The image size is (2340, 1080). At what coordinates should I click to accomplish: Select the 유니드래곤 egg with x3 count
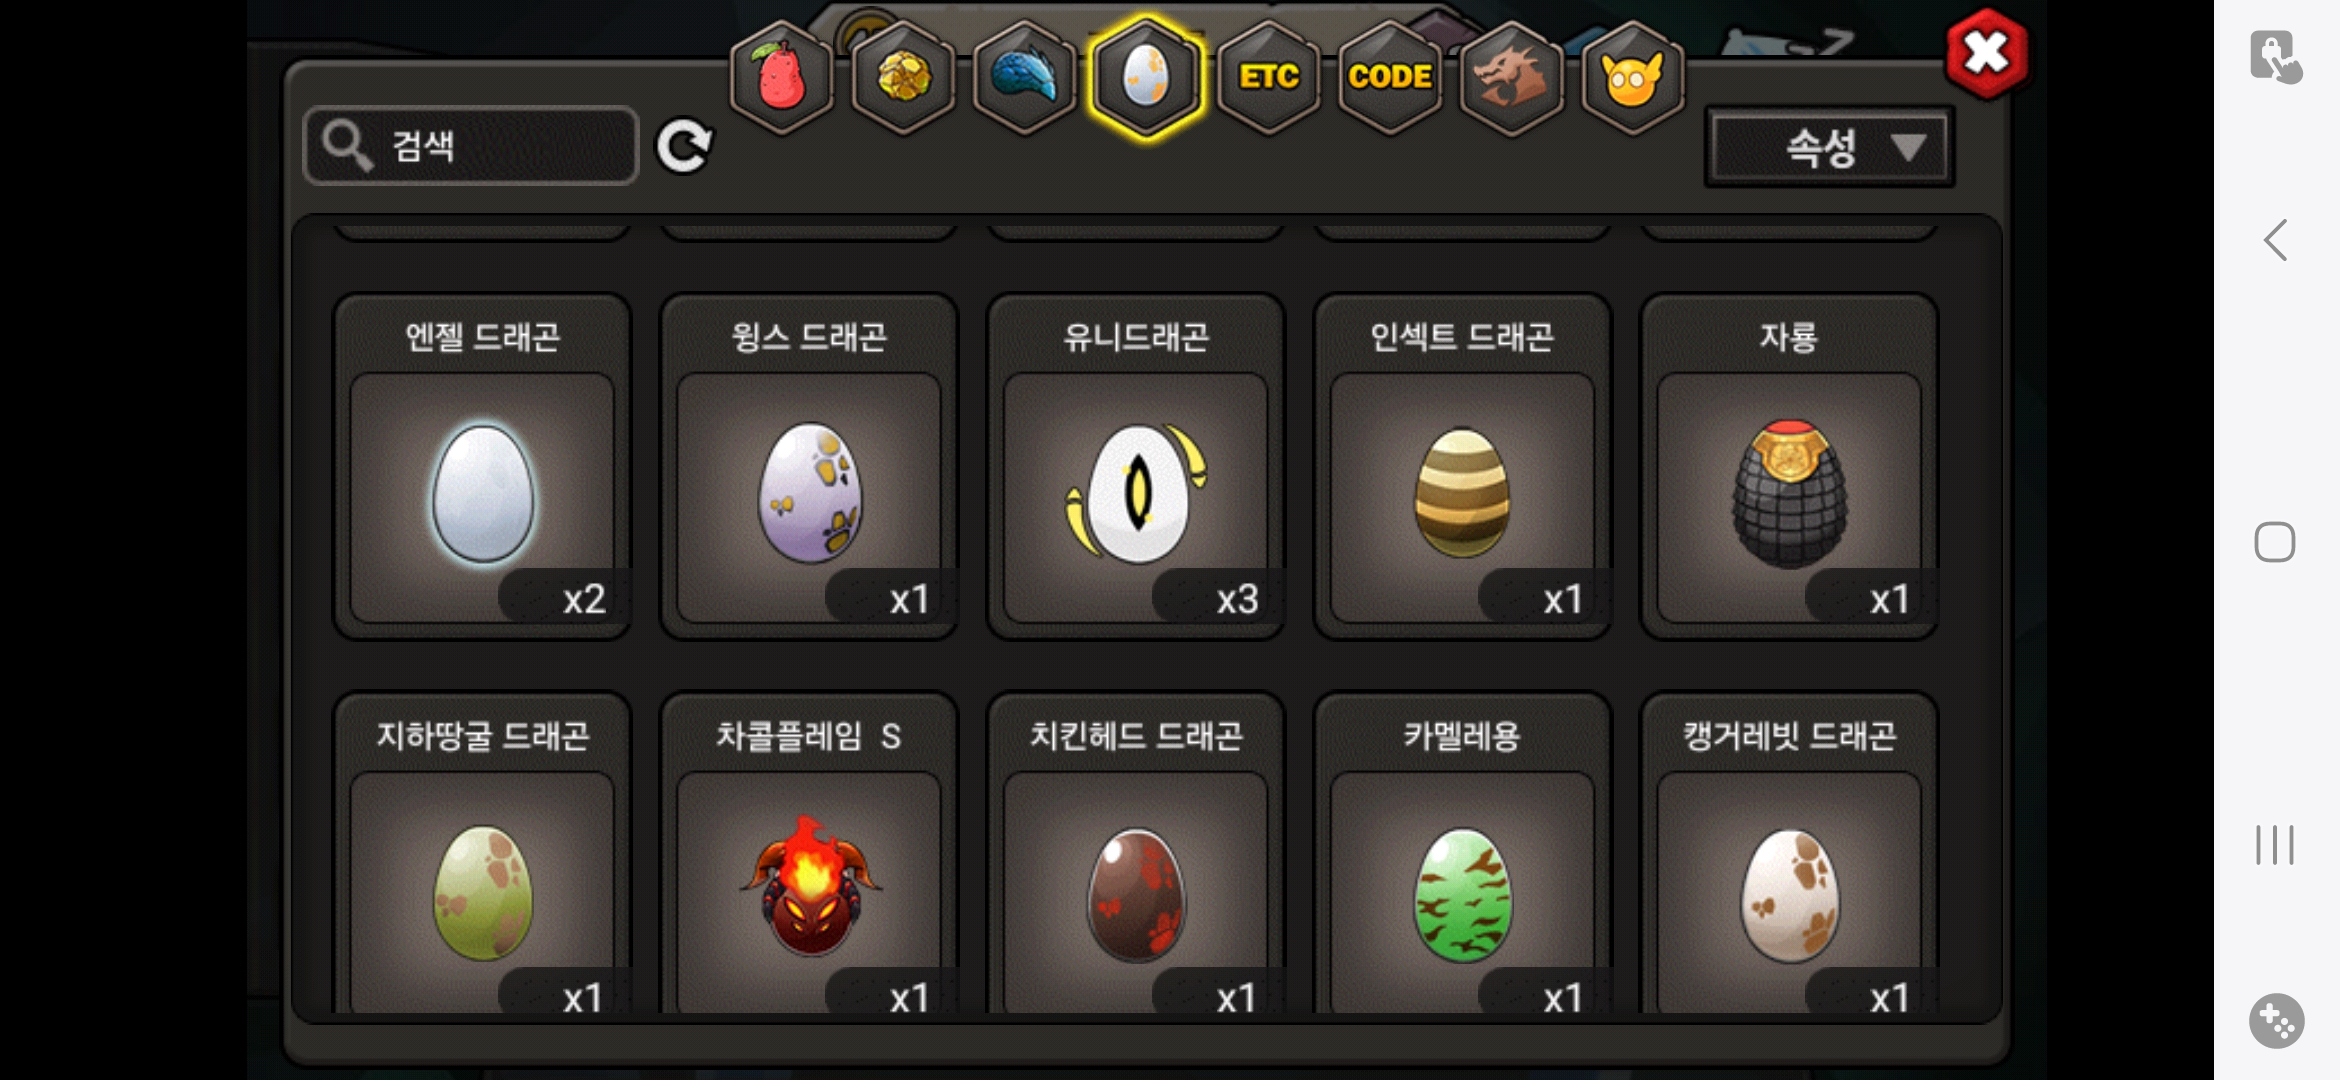pyautogui.click(x=1135, y=466)
